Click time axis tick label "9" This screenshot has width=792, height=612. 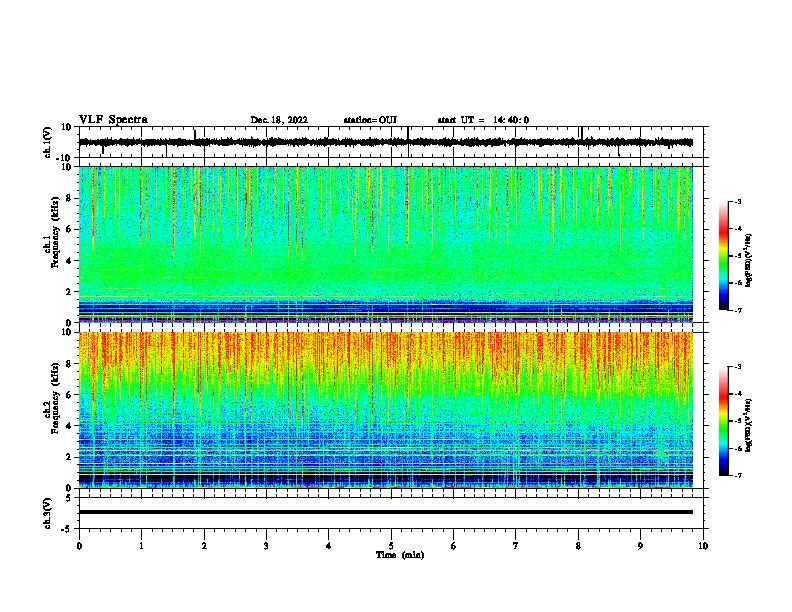640,546
